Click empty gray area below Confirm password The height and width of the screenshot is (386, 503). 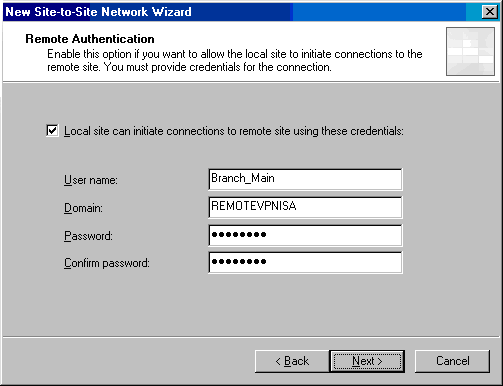pos(250,303)
